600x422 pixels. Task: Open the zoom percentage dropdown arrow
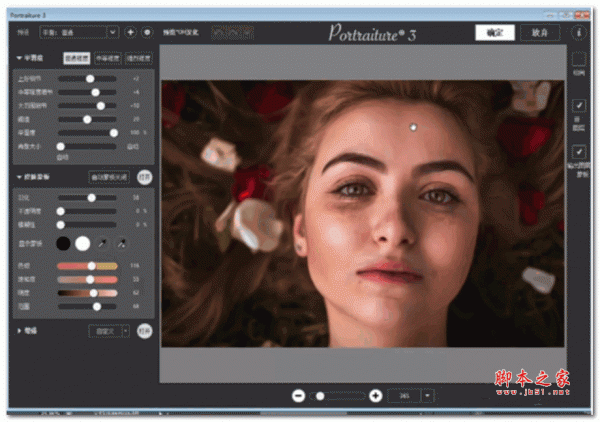coord(428,395)
